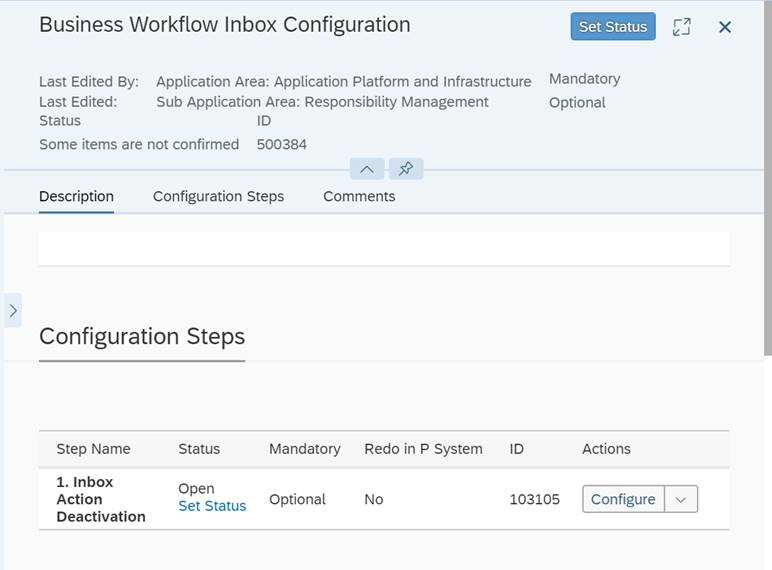Click the empty description text area
This screenshot has width=772, height=570.
click(x=384, y=249)
